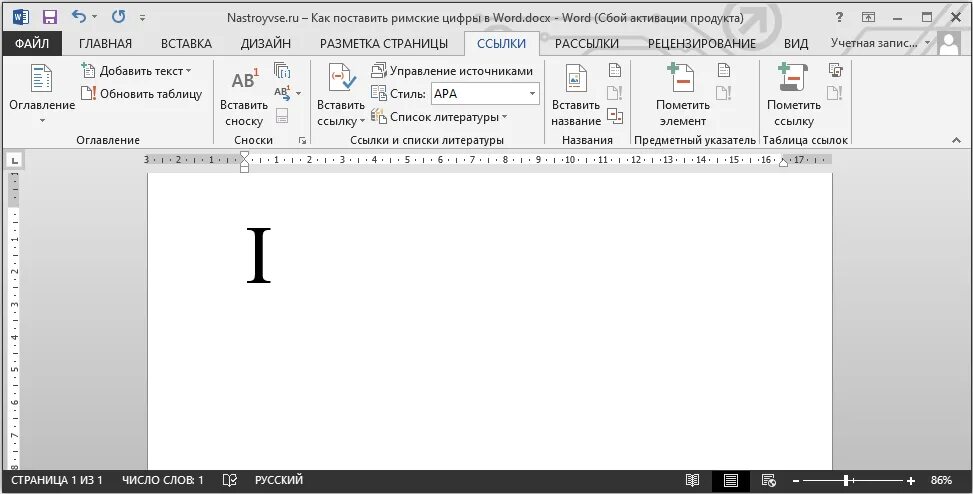
Task: Click Добавить текст dropdown
Action: (137, 71)
